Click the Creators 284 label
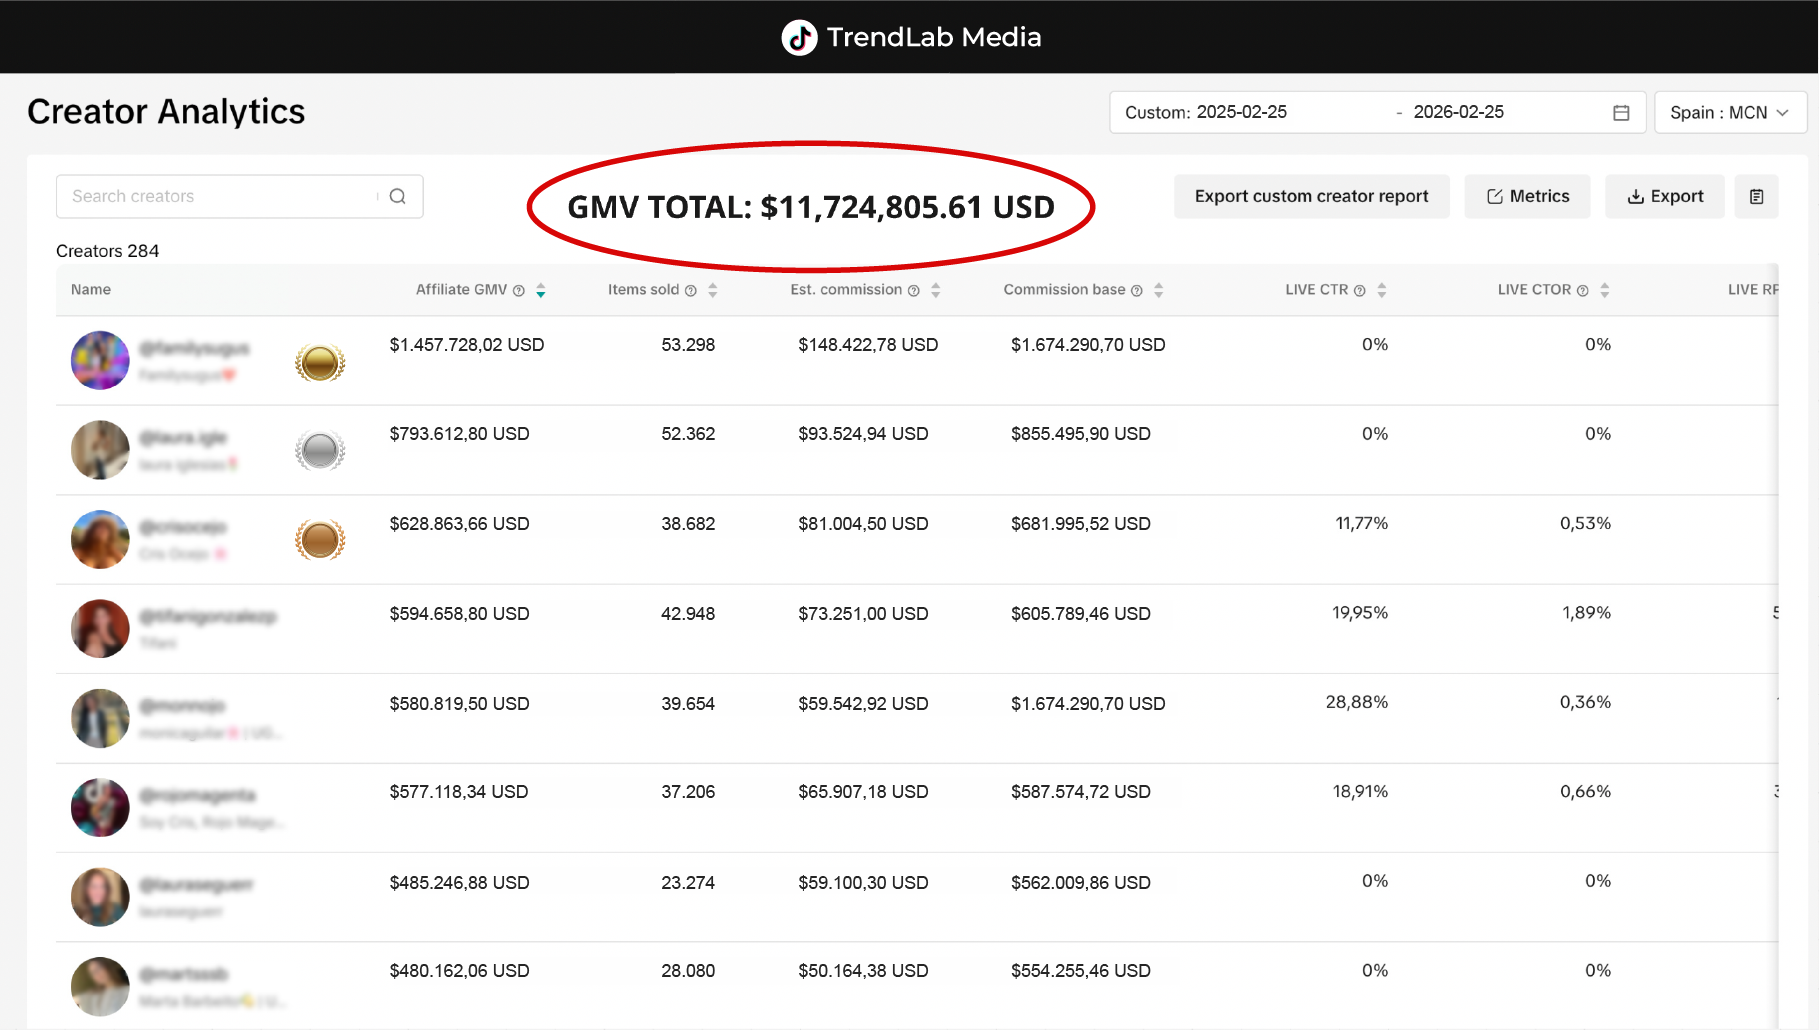1819x1030 pixels. pos(108,250)
